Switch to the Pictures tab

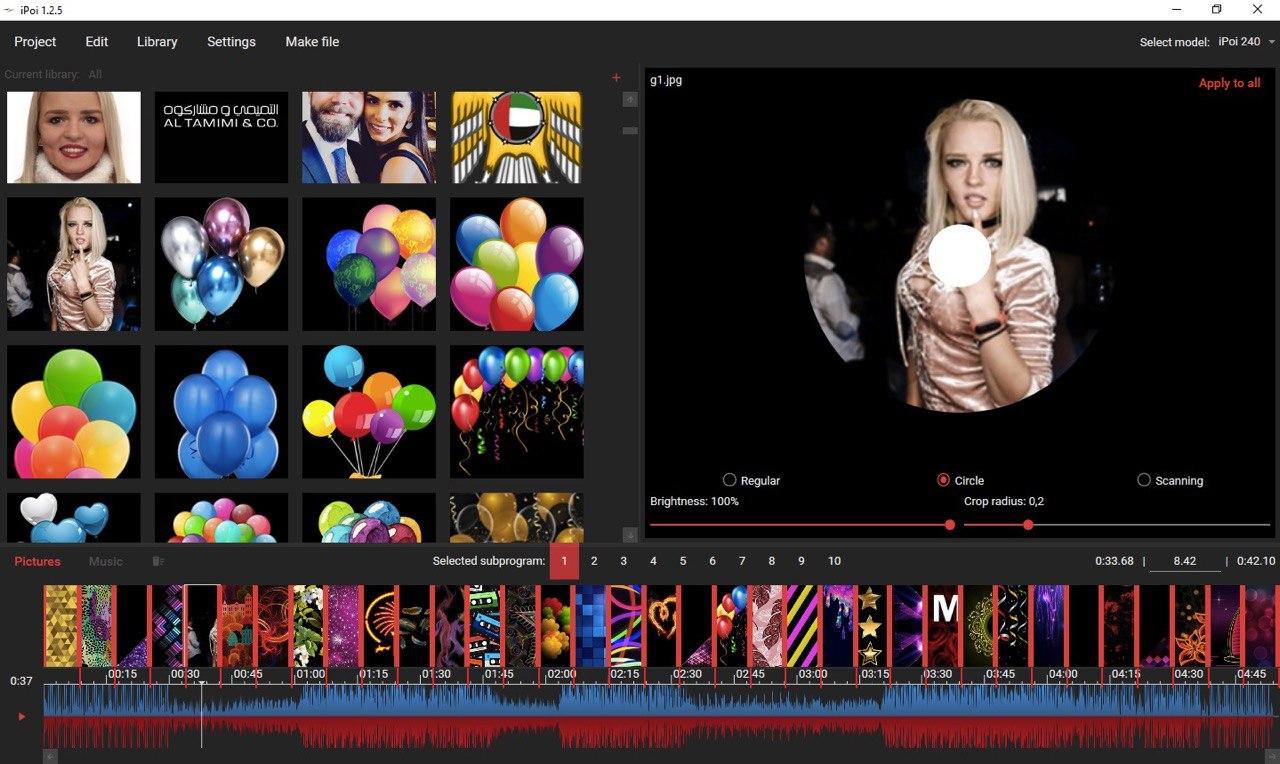37,561
